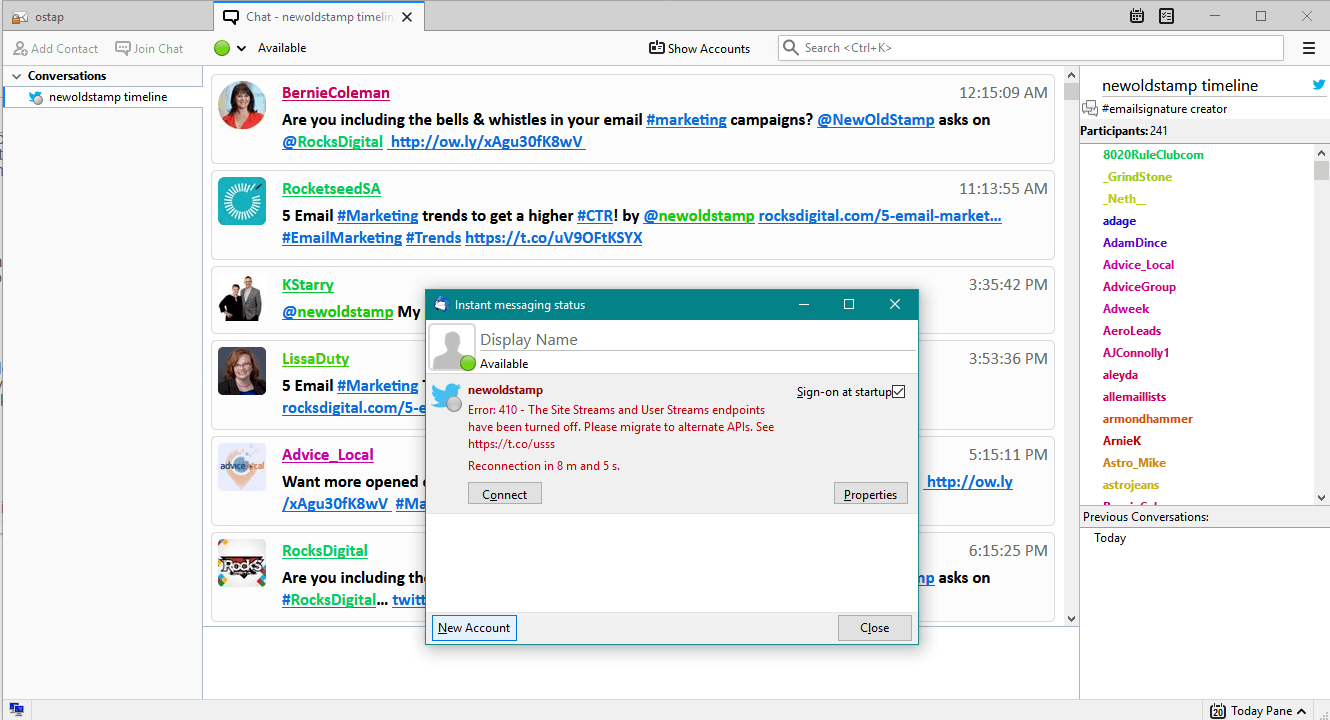Select participant adage
The height and width of the screenshot is (720, 1330).
click(1119, 221)
